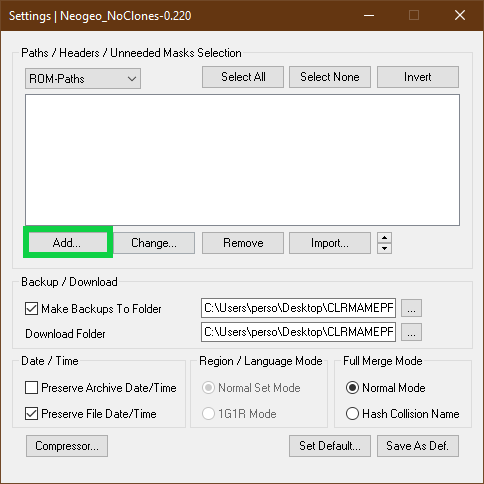This screenshot has height=484, width=484.
Task: Click Select All button
Action: 243,77
